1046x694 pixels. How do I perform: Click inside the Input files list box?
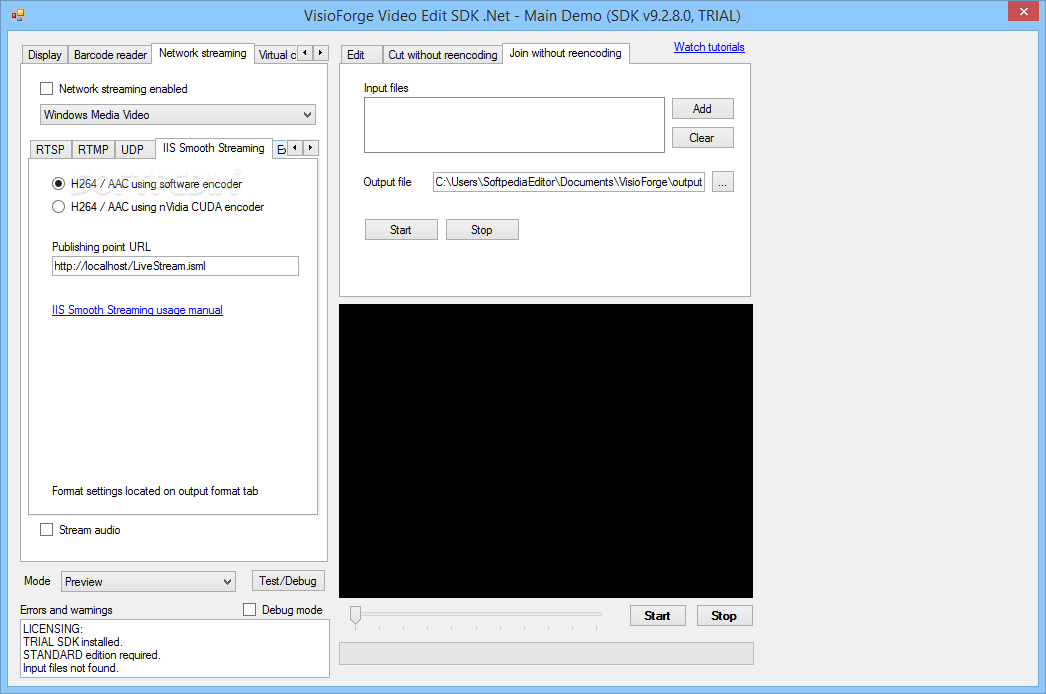click(514, 125)
